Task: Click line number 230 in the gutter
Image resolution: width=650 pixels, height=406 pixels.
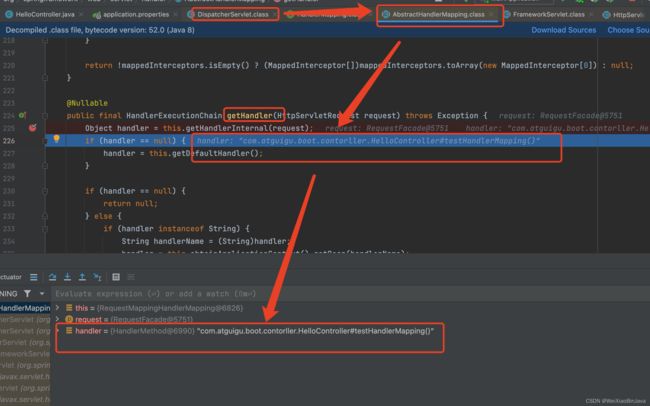Action: [9, 191]
